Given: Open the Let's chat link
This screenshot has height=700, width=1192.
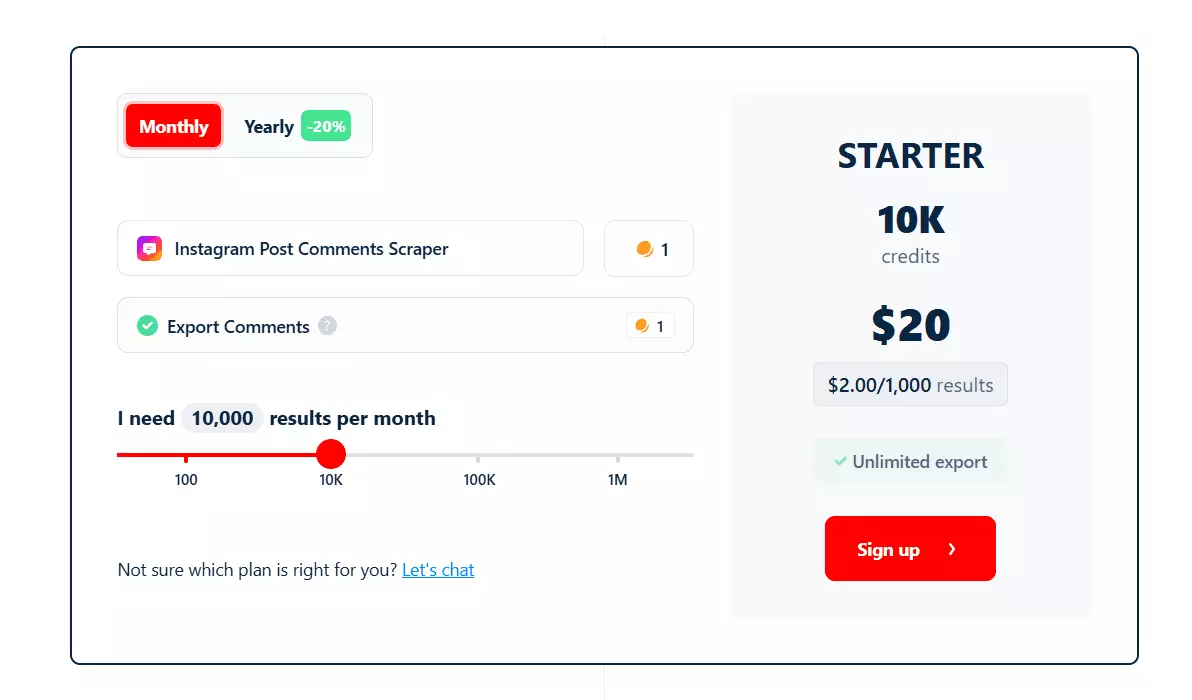Looking at the screenshot, I should click(x=438, y=570).
